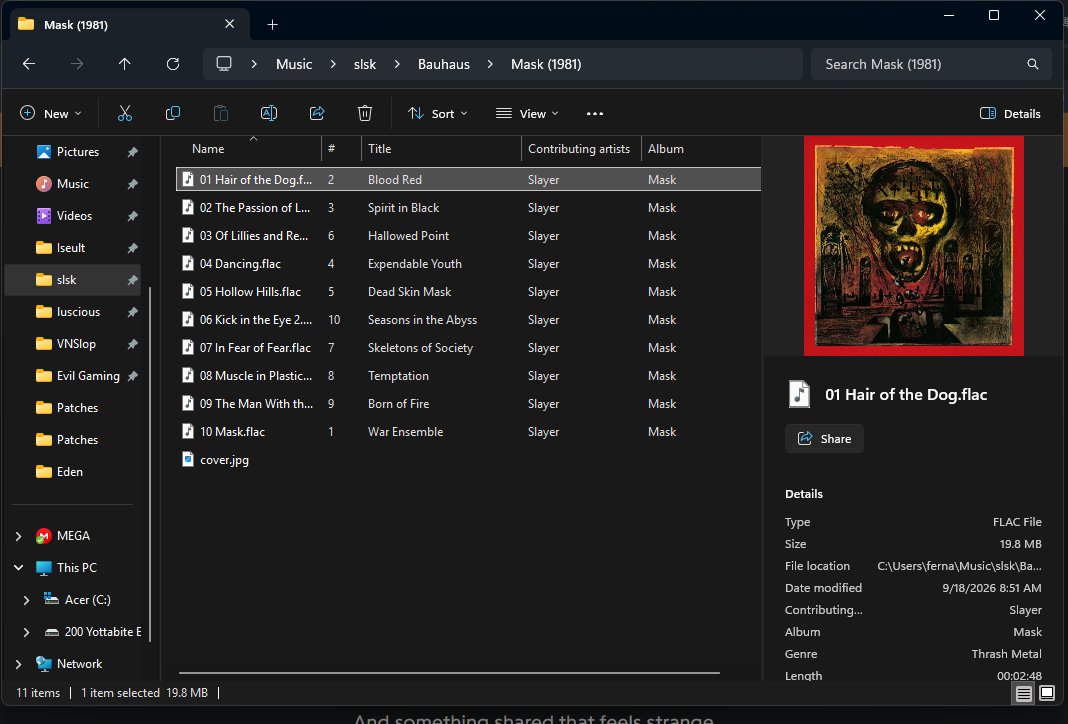Click the Paste clipboard icon

coord(221,114)
